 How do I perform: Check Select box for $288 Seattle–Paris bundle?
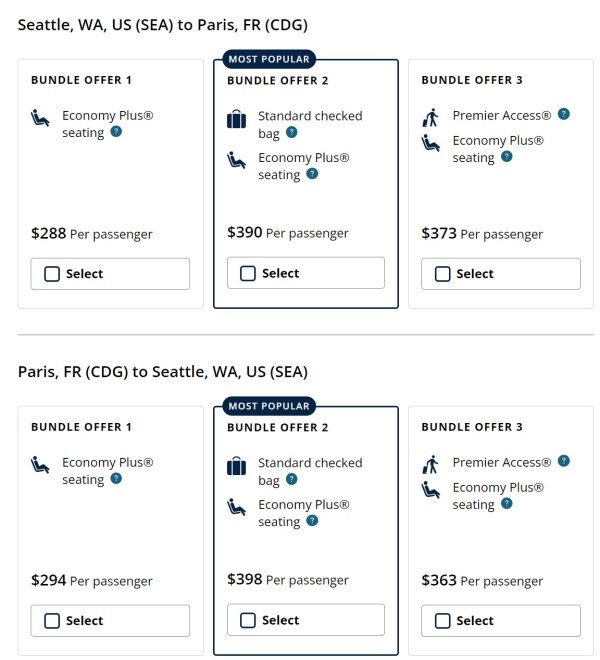tap(52, 273)
